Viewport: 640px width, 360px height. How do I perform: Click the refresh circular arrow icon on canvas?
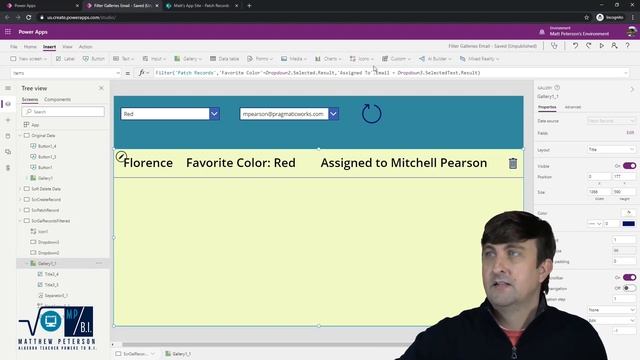pyautogui.click(x=371, y=113)
